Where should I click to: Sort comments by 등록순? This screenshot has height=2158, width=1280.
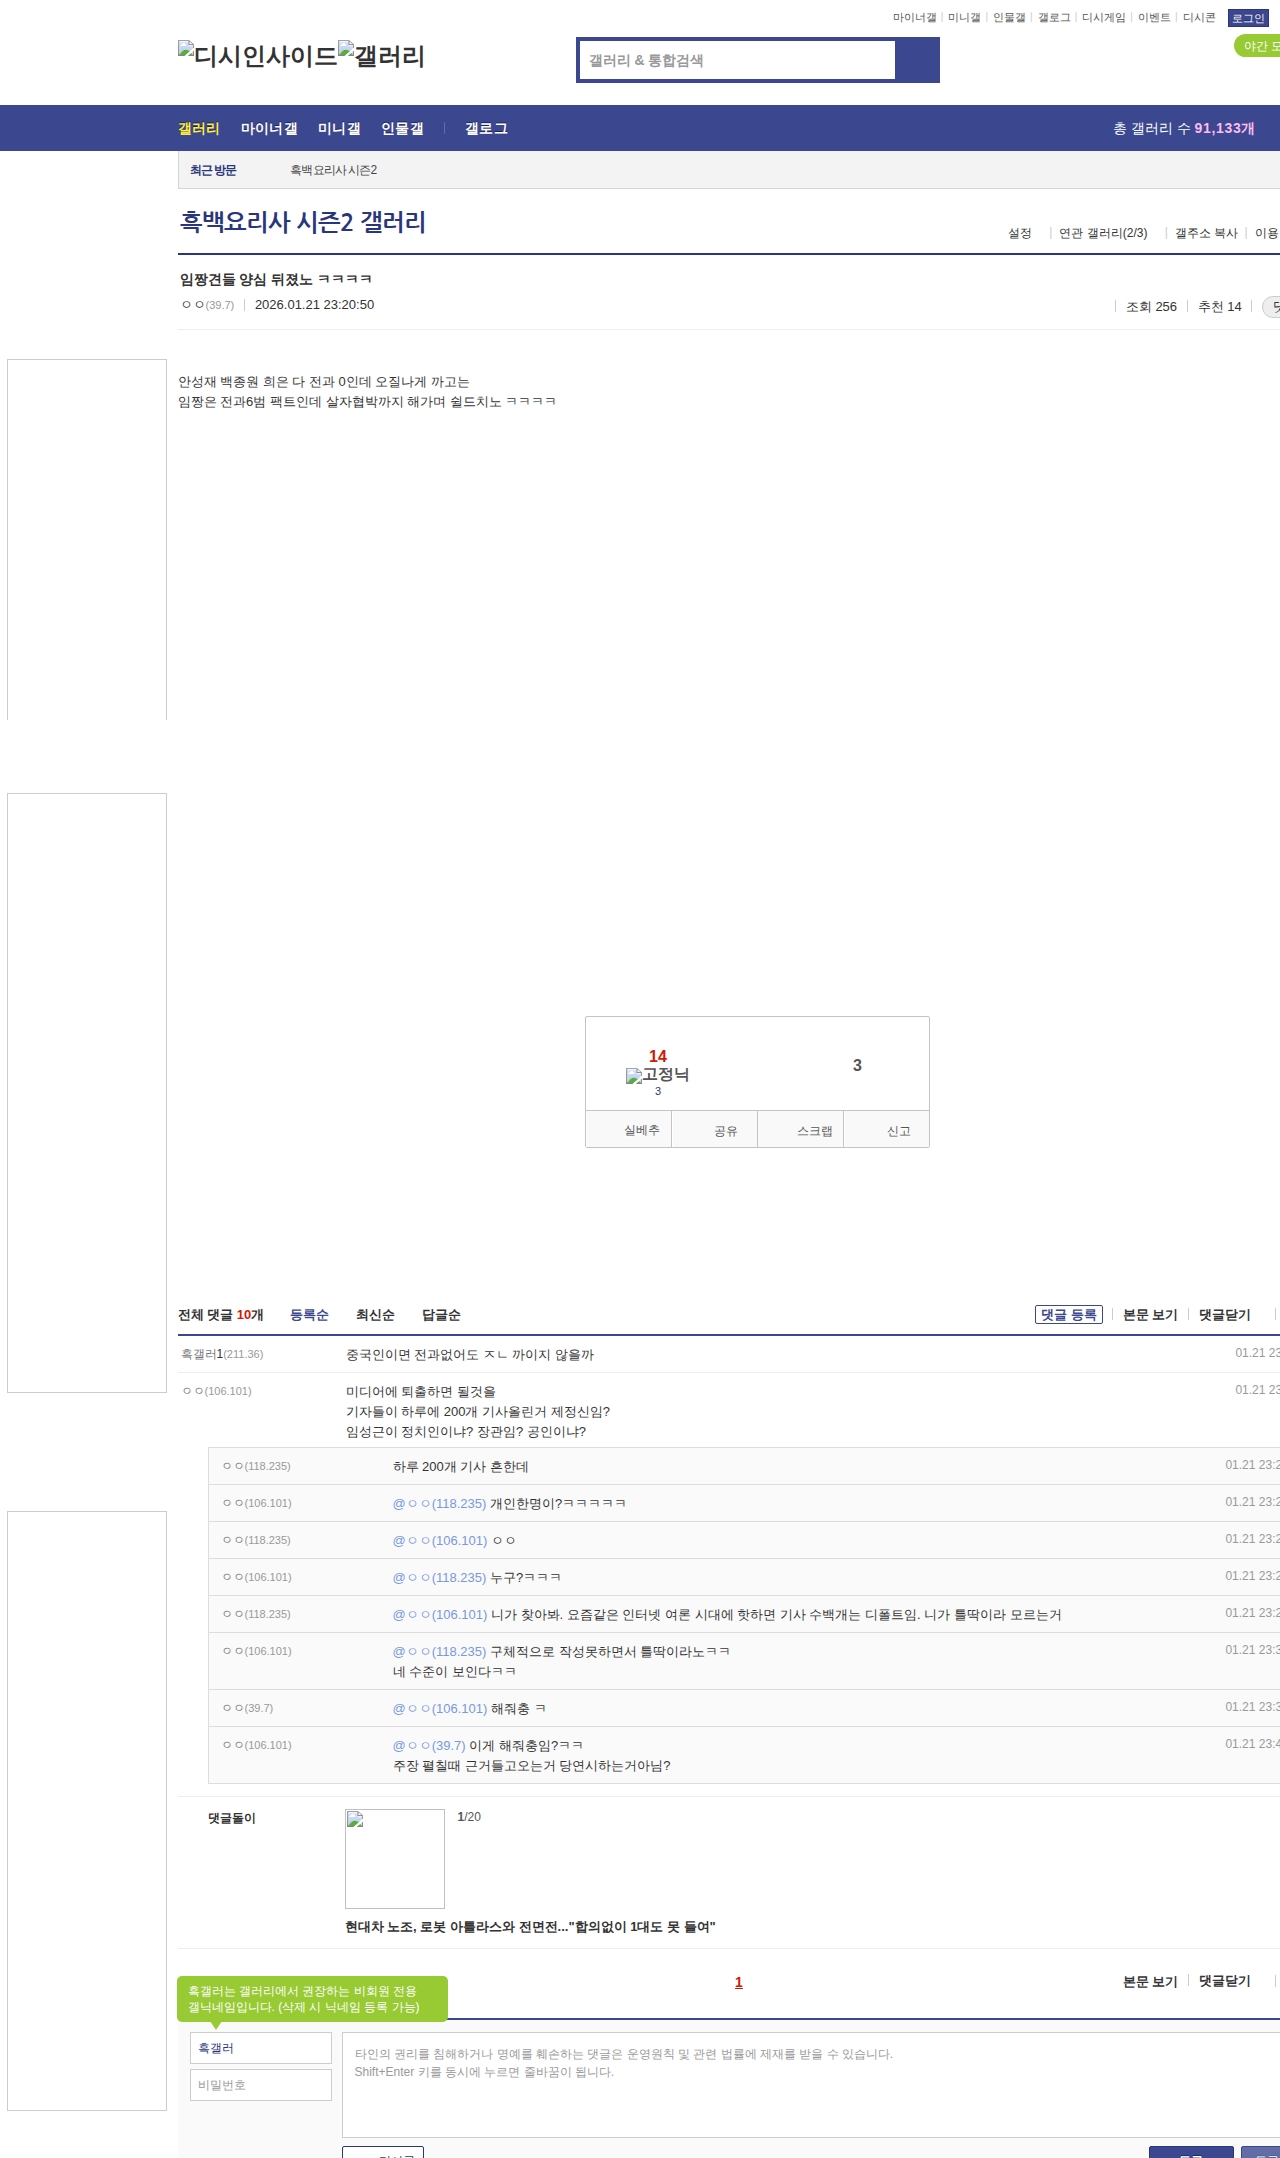[309, 1315]
